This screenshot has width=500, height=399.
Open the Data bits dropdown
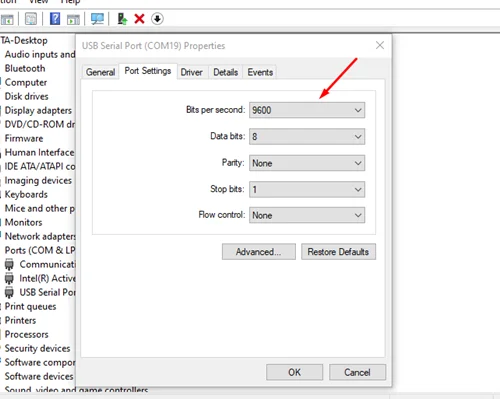coord(307,137)
